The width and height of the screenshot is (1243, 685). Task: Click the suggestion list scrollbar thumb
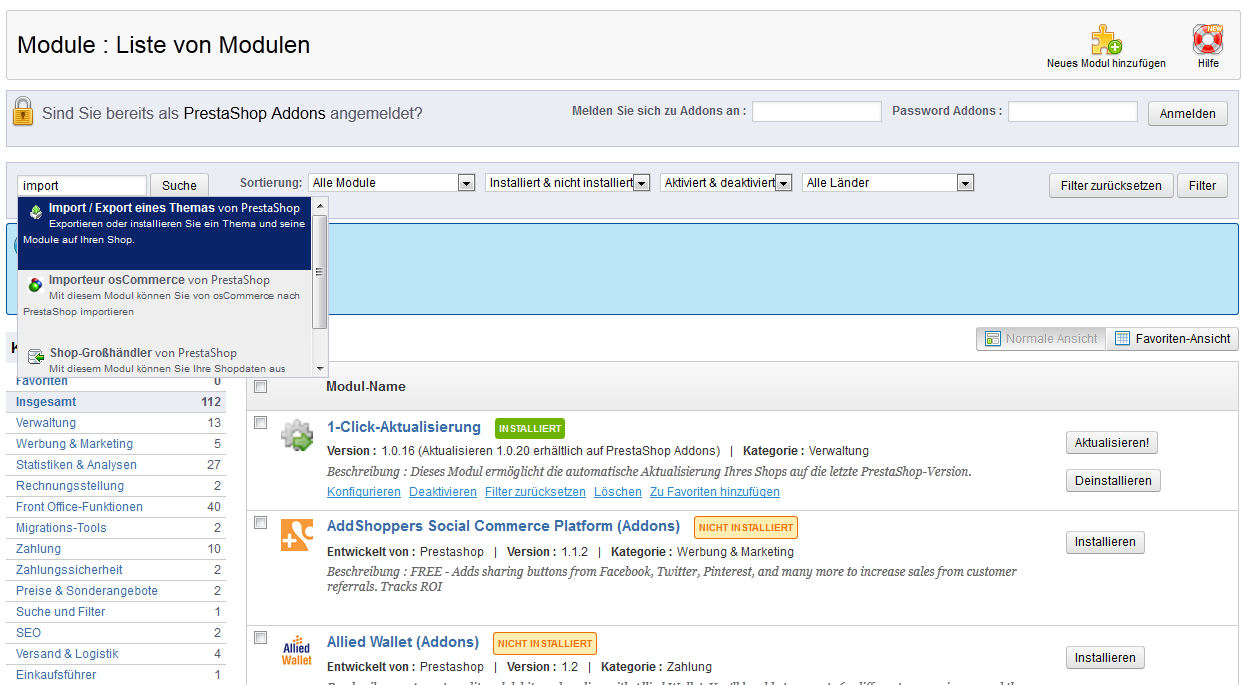(320, 272)
